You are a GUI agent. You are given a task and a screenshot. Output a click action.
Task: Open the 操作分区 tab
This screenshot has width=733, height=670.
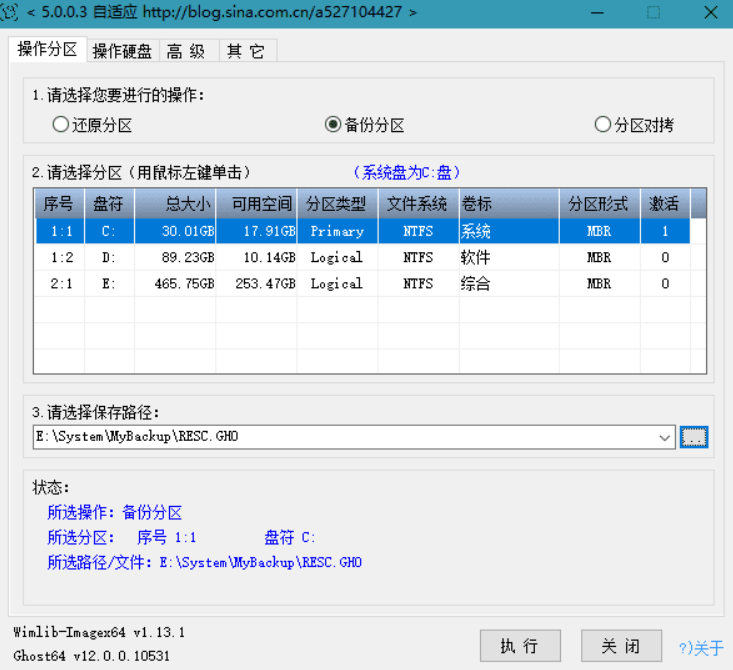coord(47,50)
